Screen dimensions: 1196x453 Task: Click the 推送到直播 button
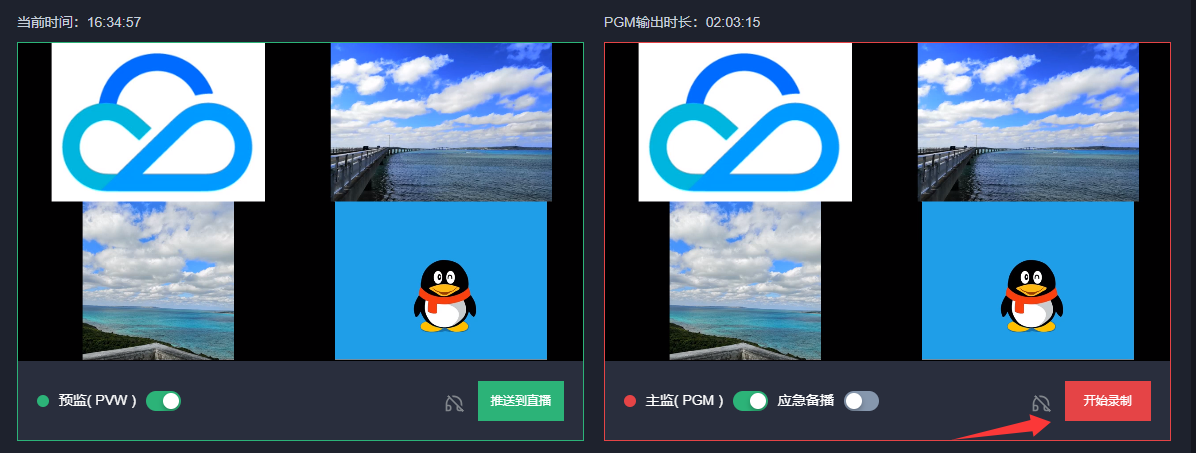click(x=521, y=401)
